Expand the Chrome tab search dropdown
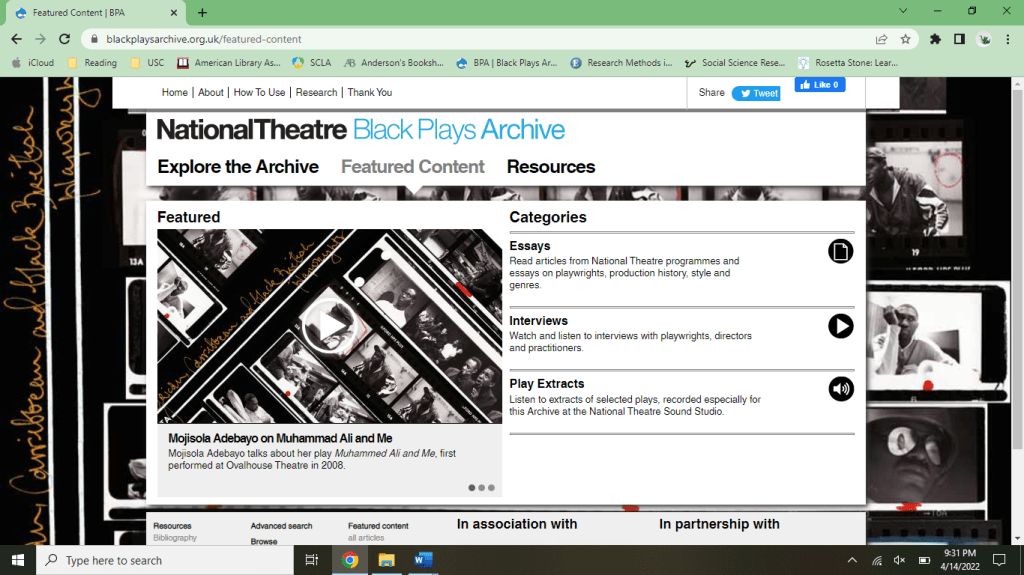The image size is (1024, 575). (903, 11)
